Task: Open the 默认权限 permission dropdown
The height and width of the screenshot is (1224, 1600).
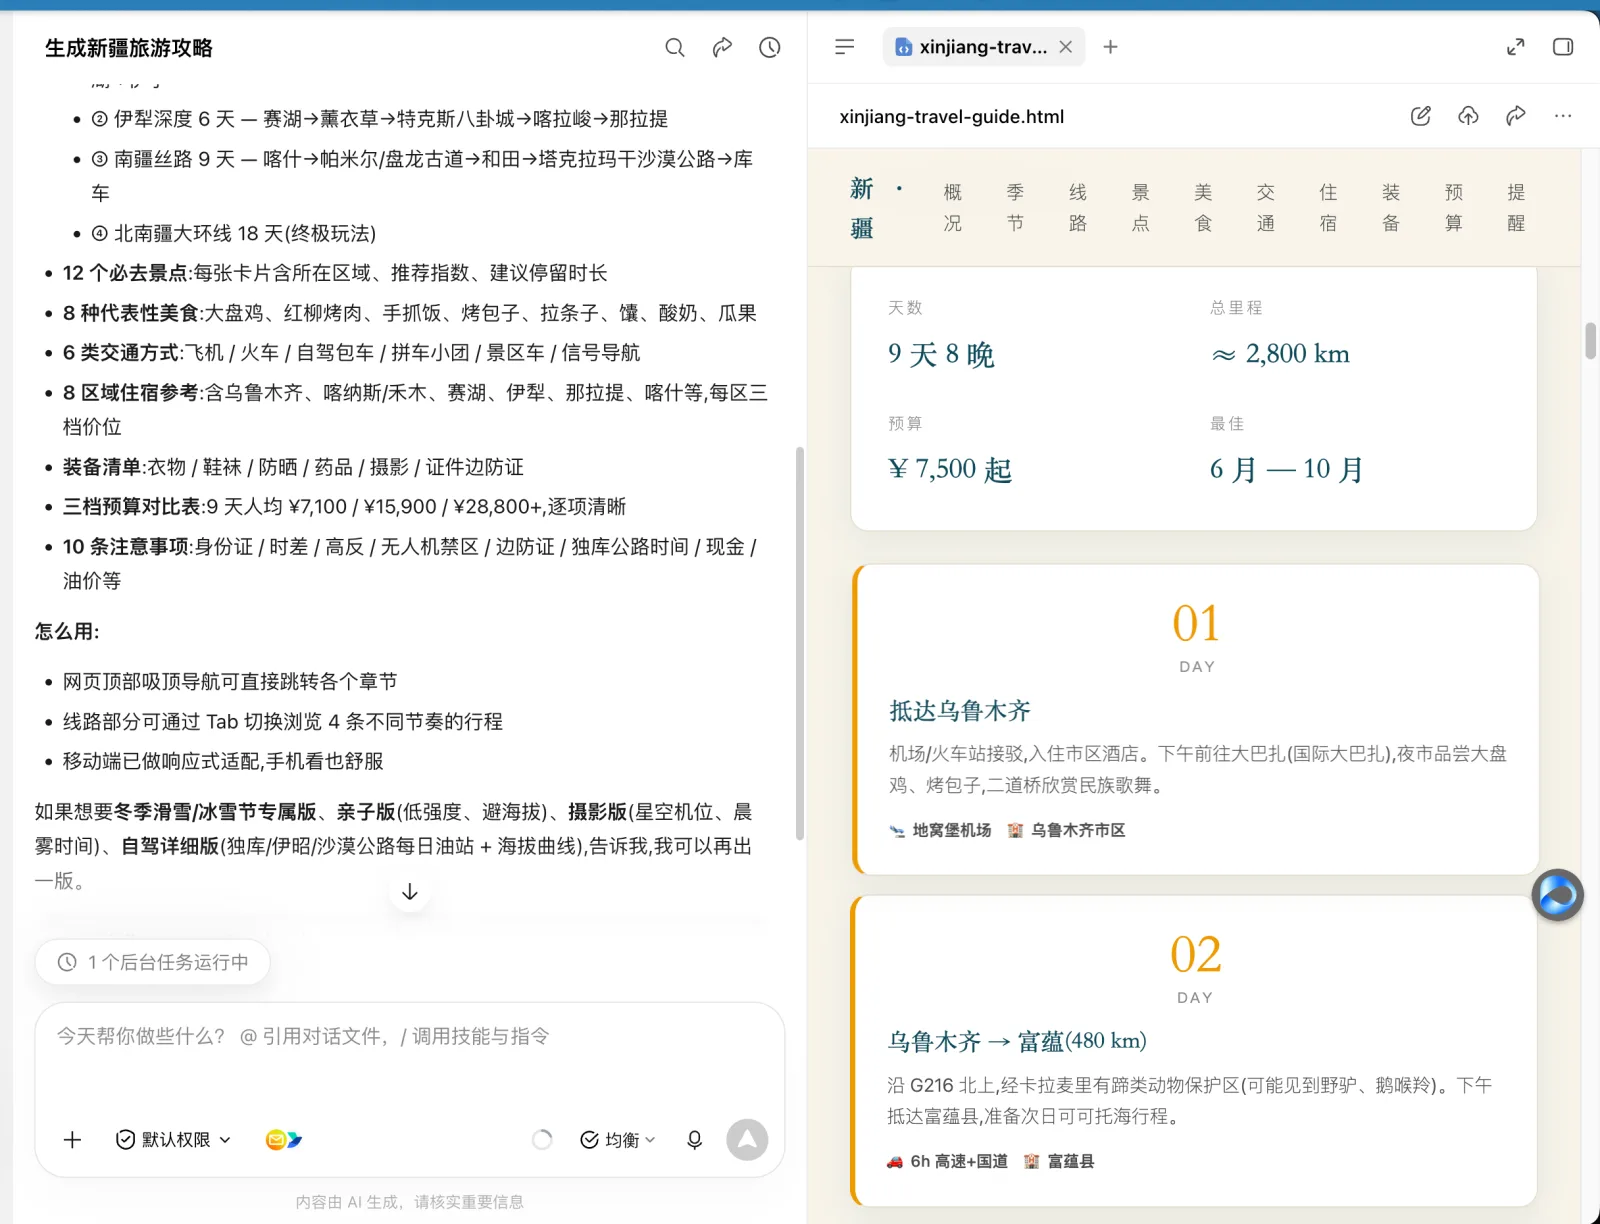Action: 174,1140
